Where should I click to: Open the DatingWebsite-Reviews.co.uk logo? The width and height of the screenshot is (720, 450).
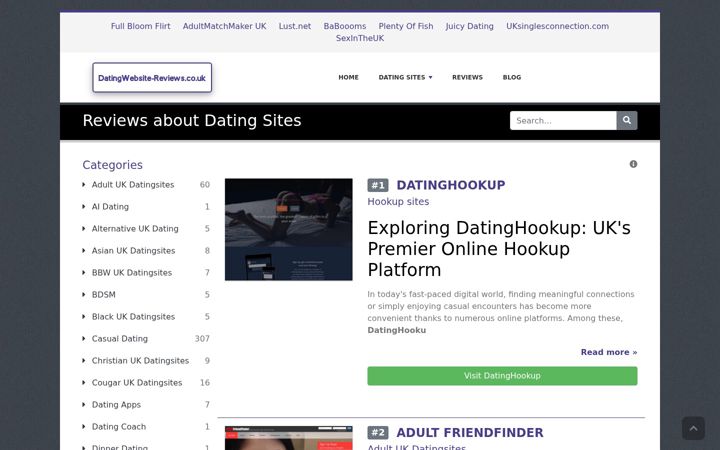click(x=152, y=78)
